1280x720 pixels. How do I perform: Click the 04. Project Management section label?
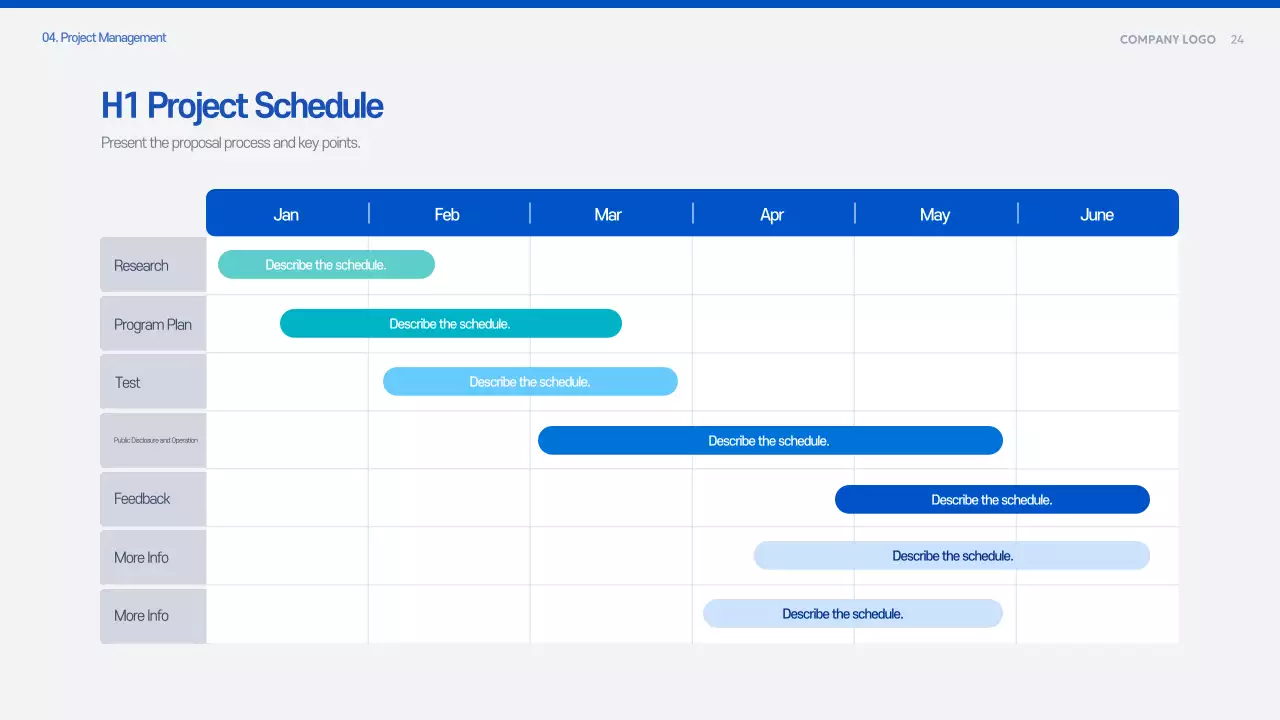(104, 37)
